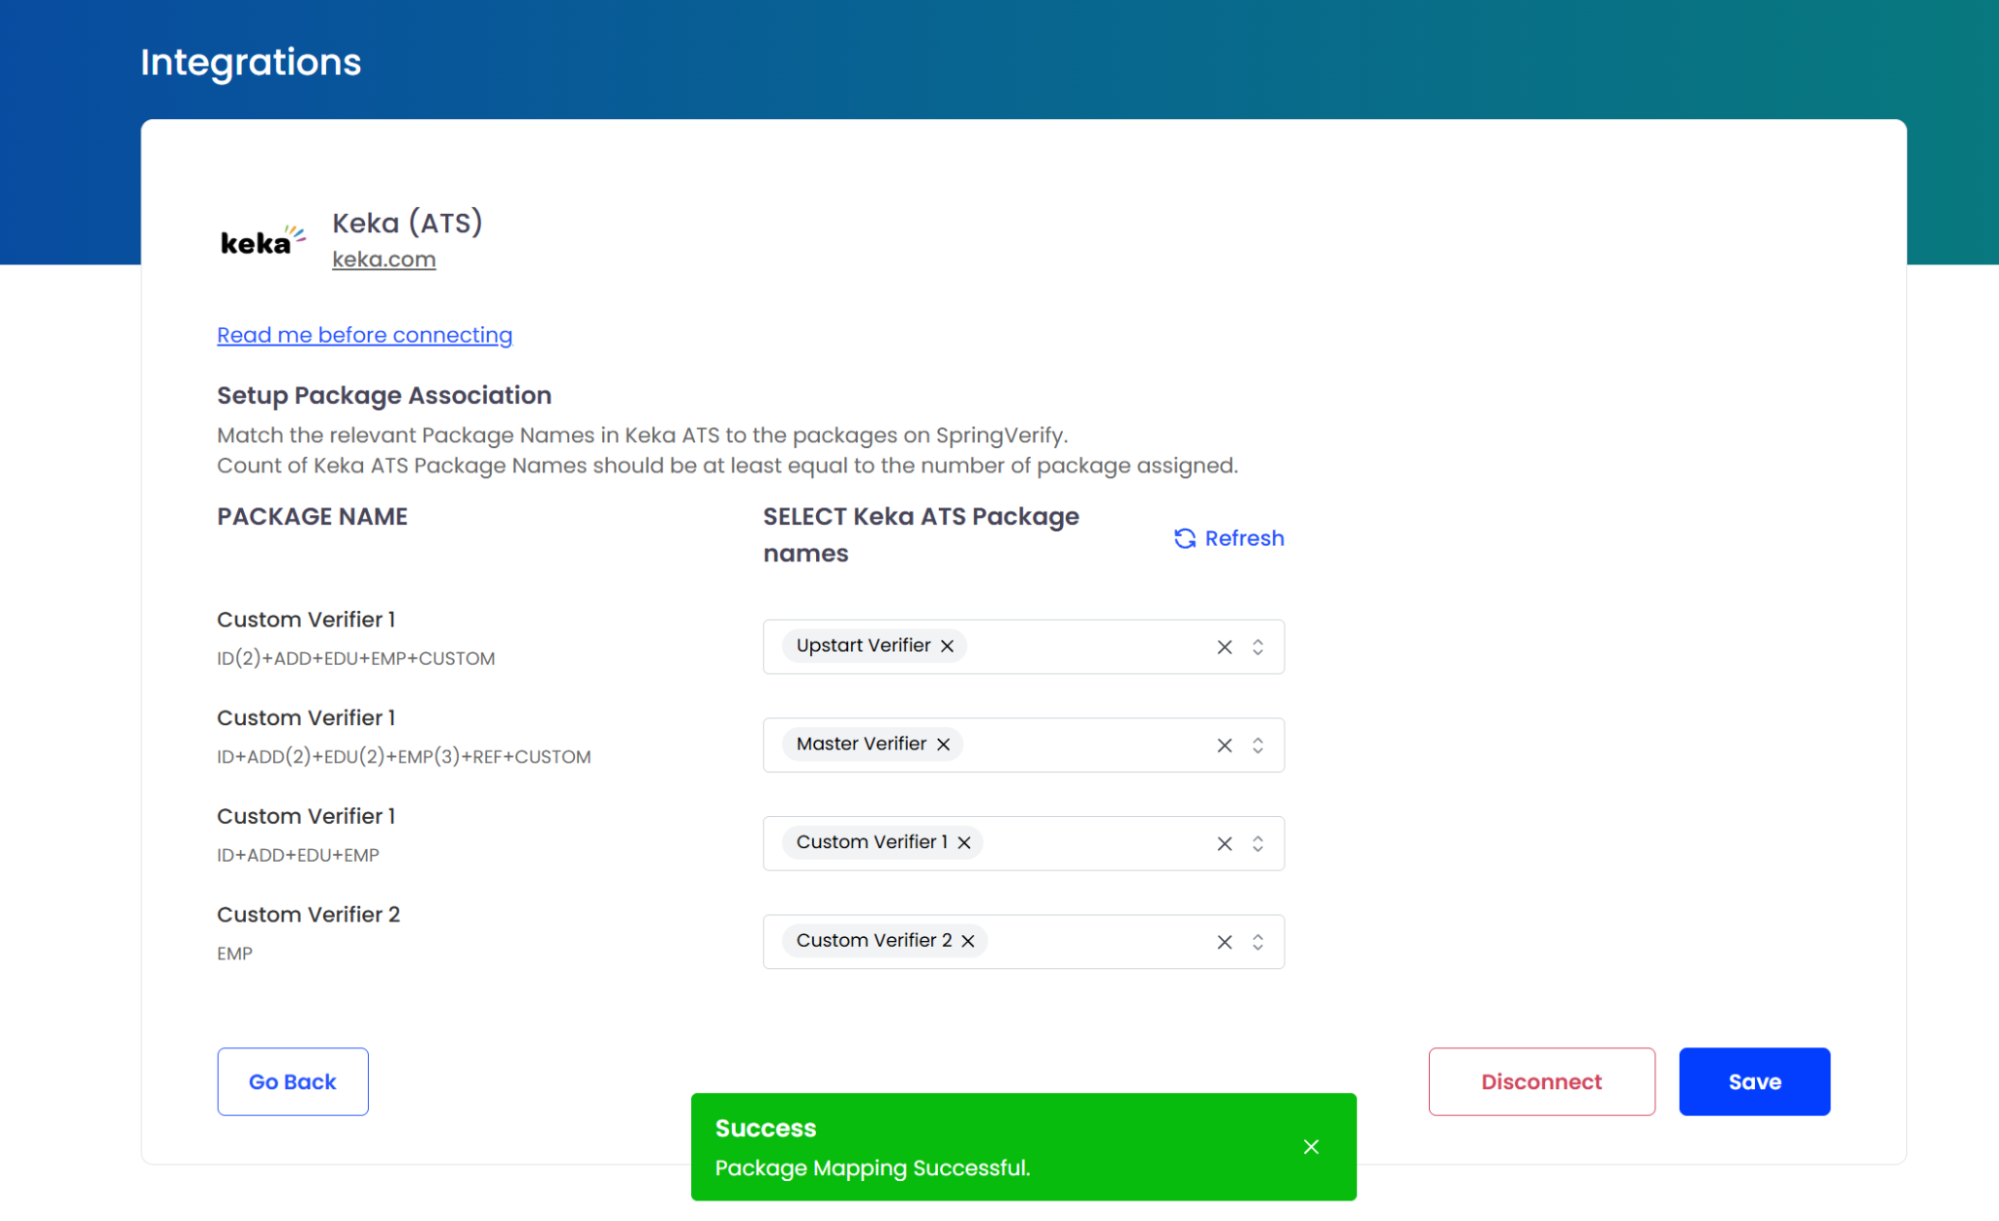Image resolution: width=1999 pixels, height=1221 pixels.
Task: Click the Refresh package names icon
Action: (1185, 538)
